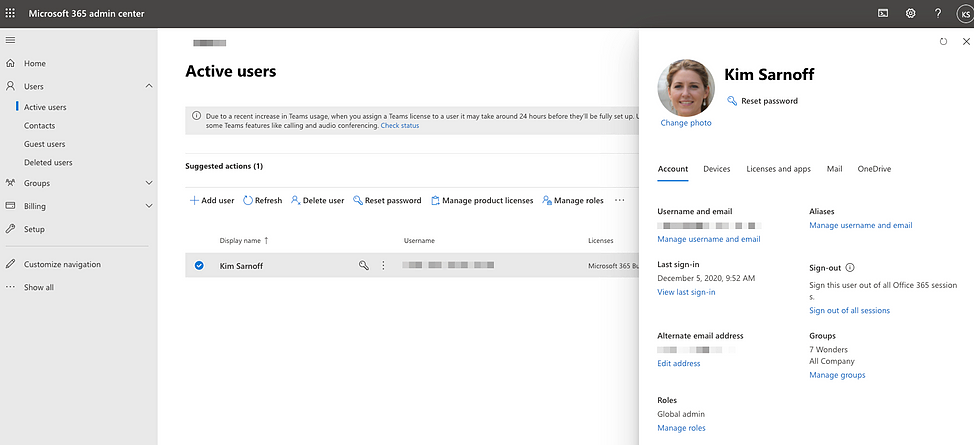Viewport: 974px width, 445px height.
Task: Switch to the Mail tab
Action: pos(834,169)
